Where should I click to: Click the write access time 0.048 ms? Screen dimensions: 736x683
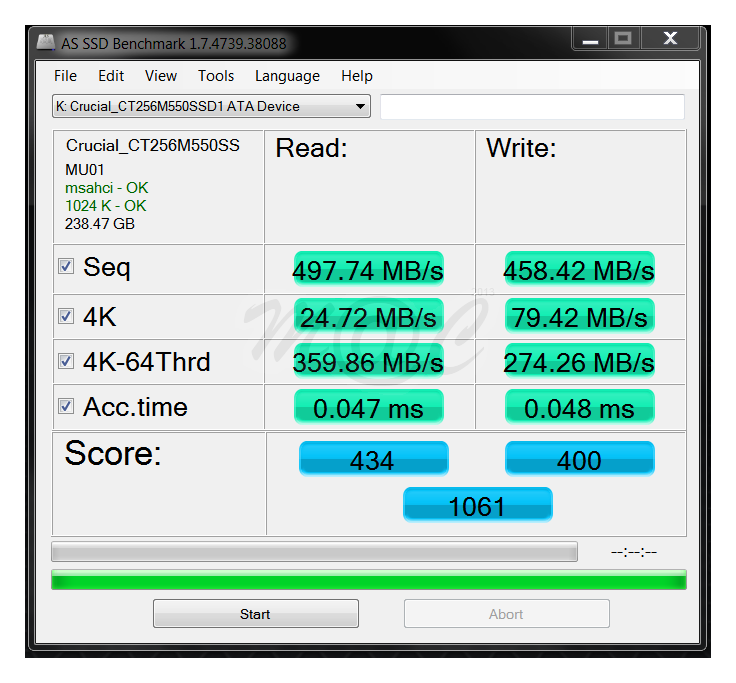tap(579, 407)
